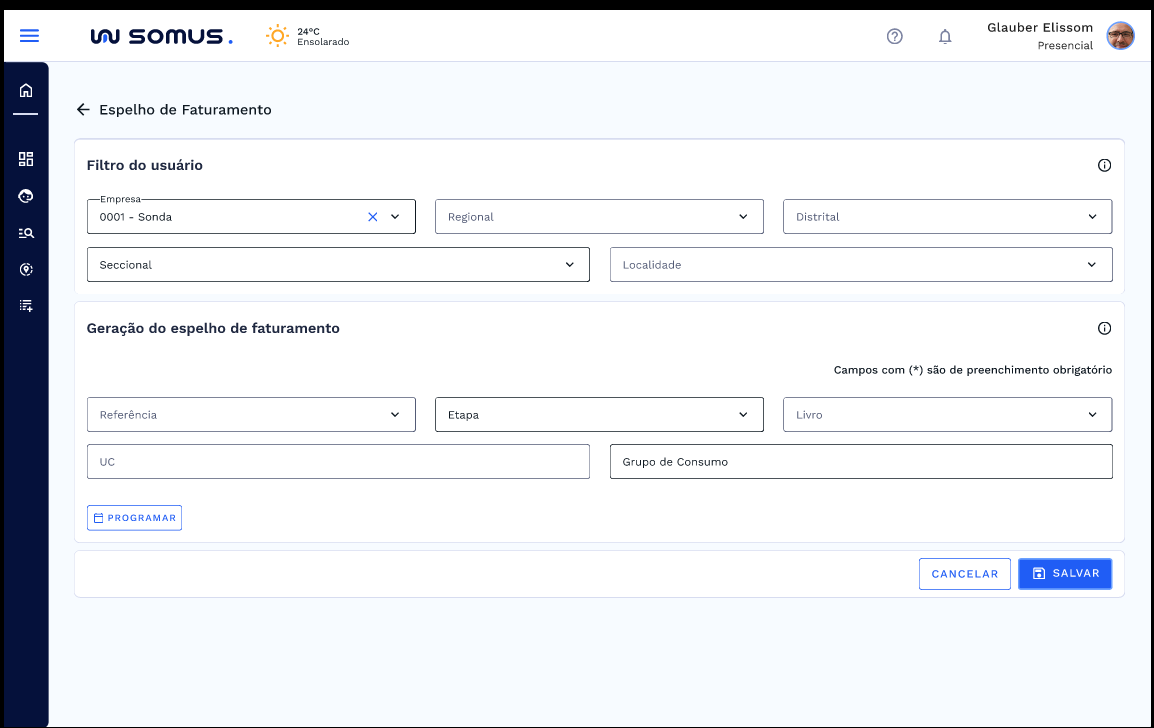The width and height of the screenshot is (1154, 728).
Task: Go to home in the sidebar
Action: (x=26, y=91)
